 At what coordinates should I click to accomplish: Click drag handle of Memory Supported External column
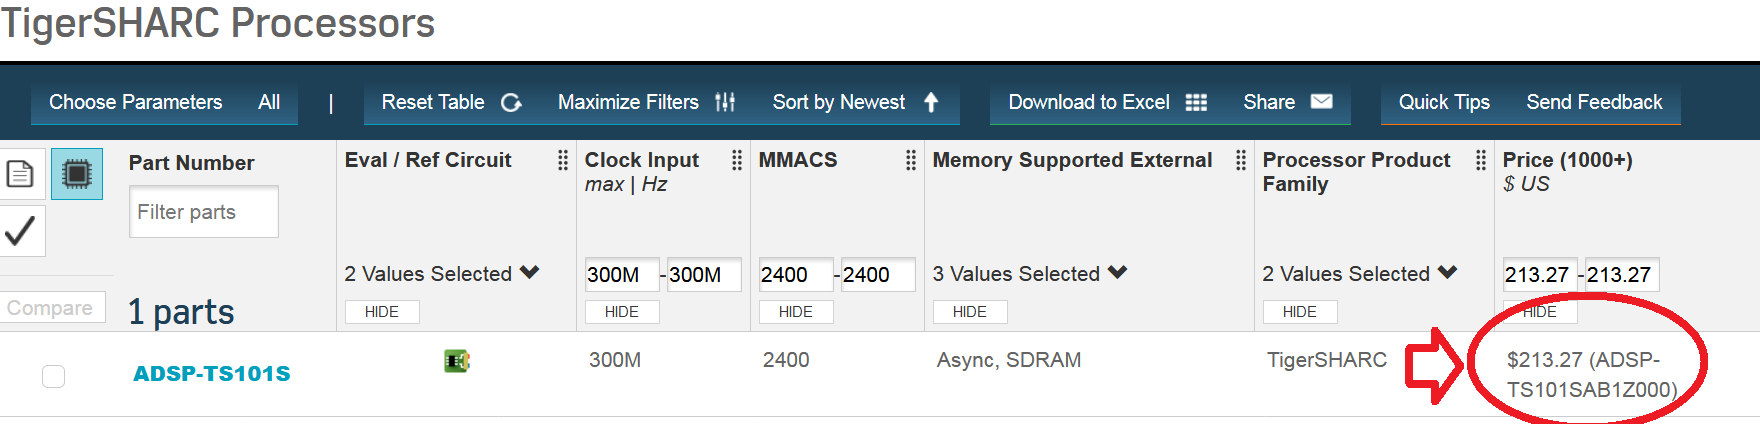[1241, 160]
